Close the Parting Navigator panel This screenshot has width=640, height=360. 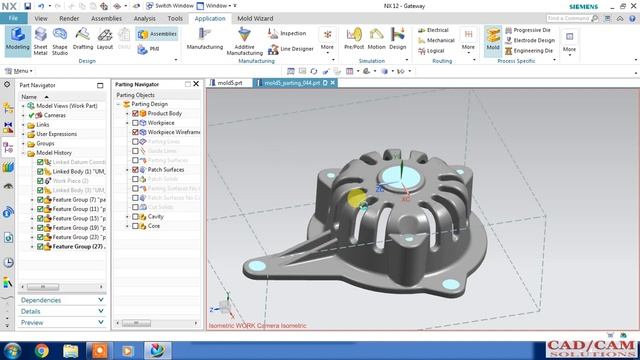click(x=196, y=84)
